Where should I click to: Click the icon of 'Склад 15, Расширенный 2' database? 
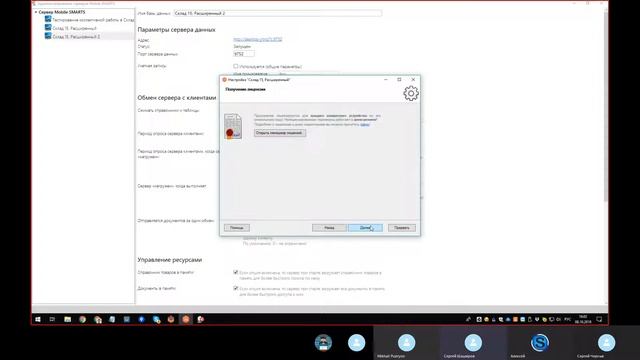[48, 36]
